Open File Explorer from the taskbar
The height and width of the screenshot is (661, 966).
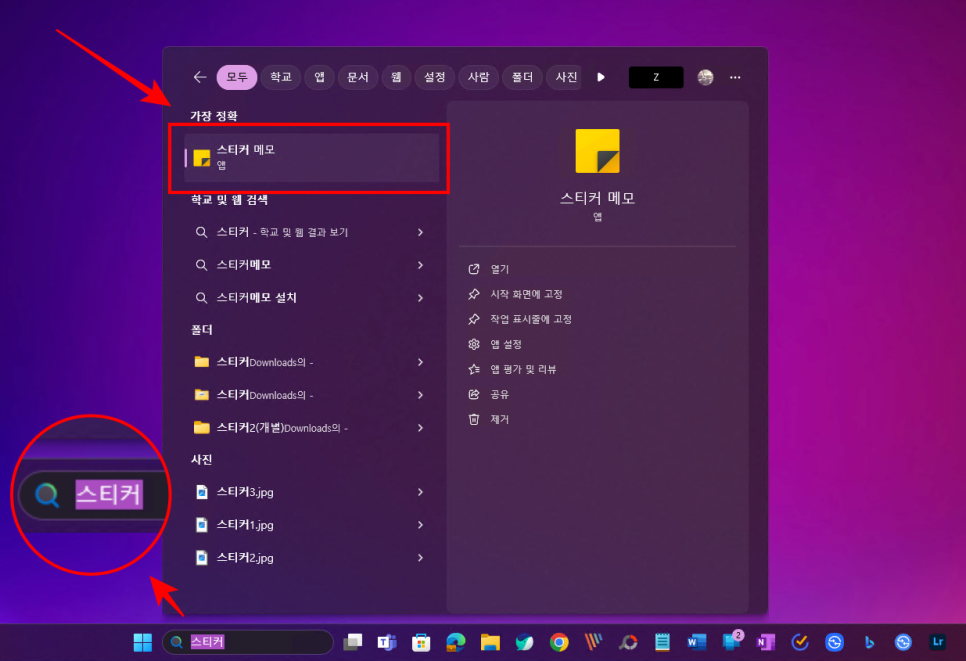490,643
